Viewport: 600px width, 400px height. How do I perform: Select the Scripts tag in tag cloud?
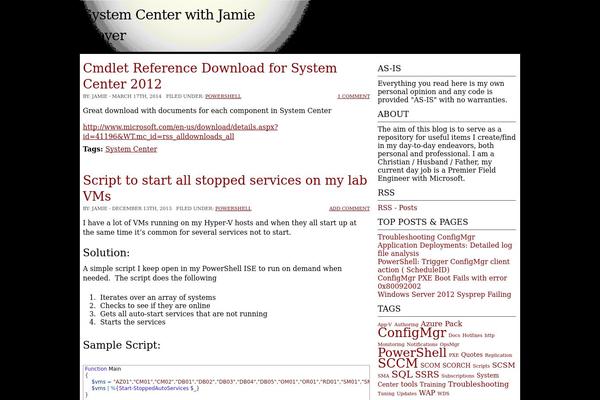pyautogui.click(x=481, y=366)
